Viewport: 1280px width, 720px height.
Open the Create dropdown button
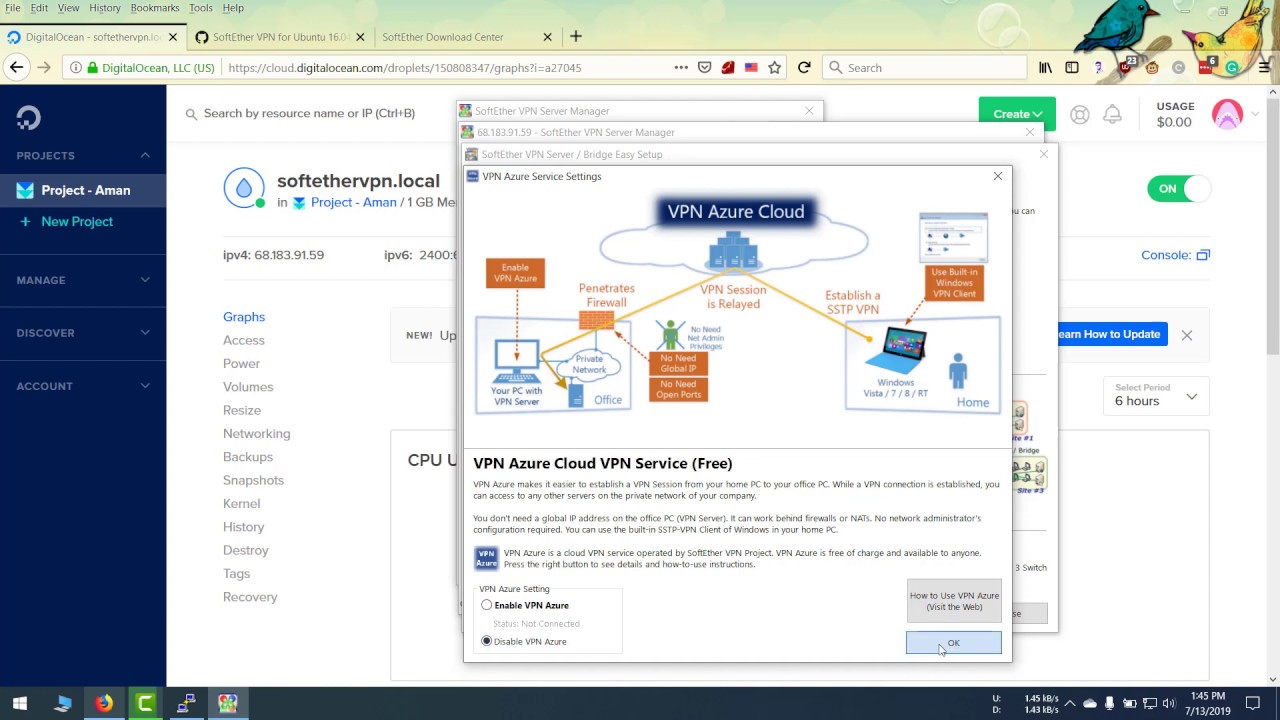[x=1017, y=114]
